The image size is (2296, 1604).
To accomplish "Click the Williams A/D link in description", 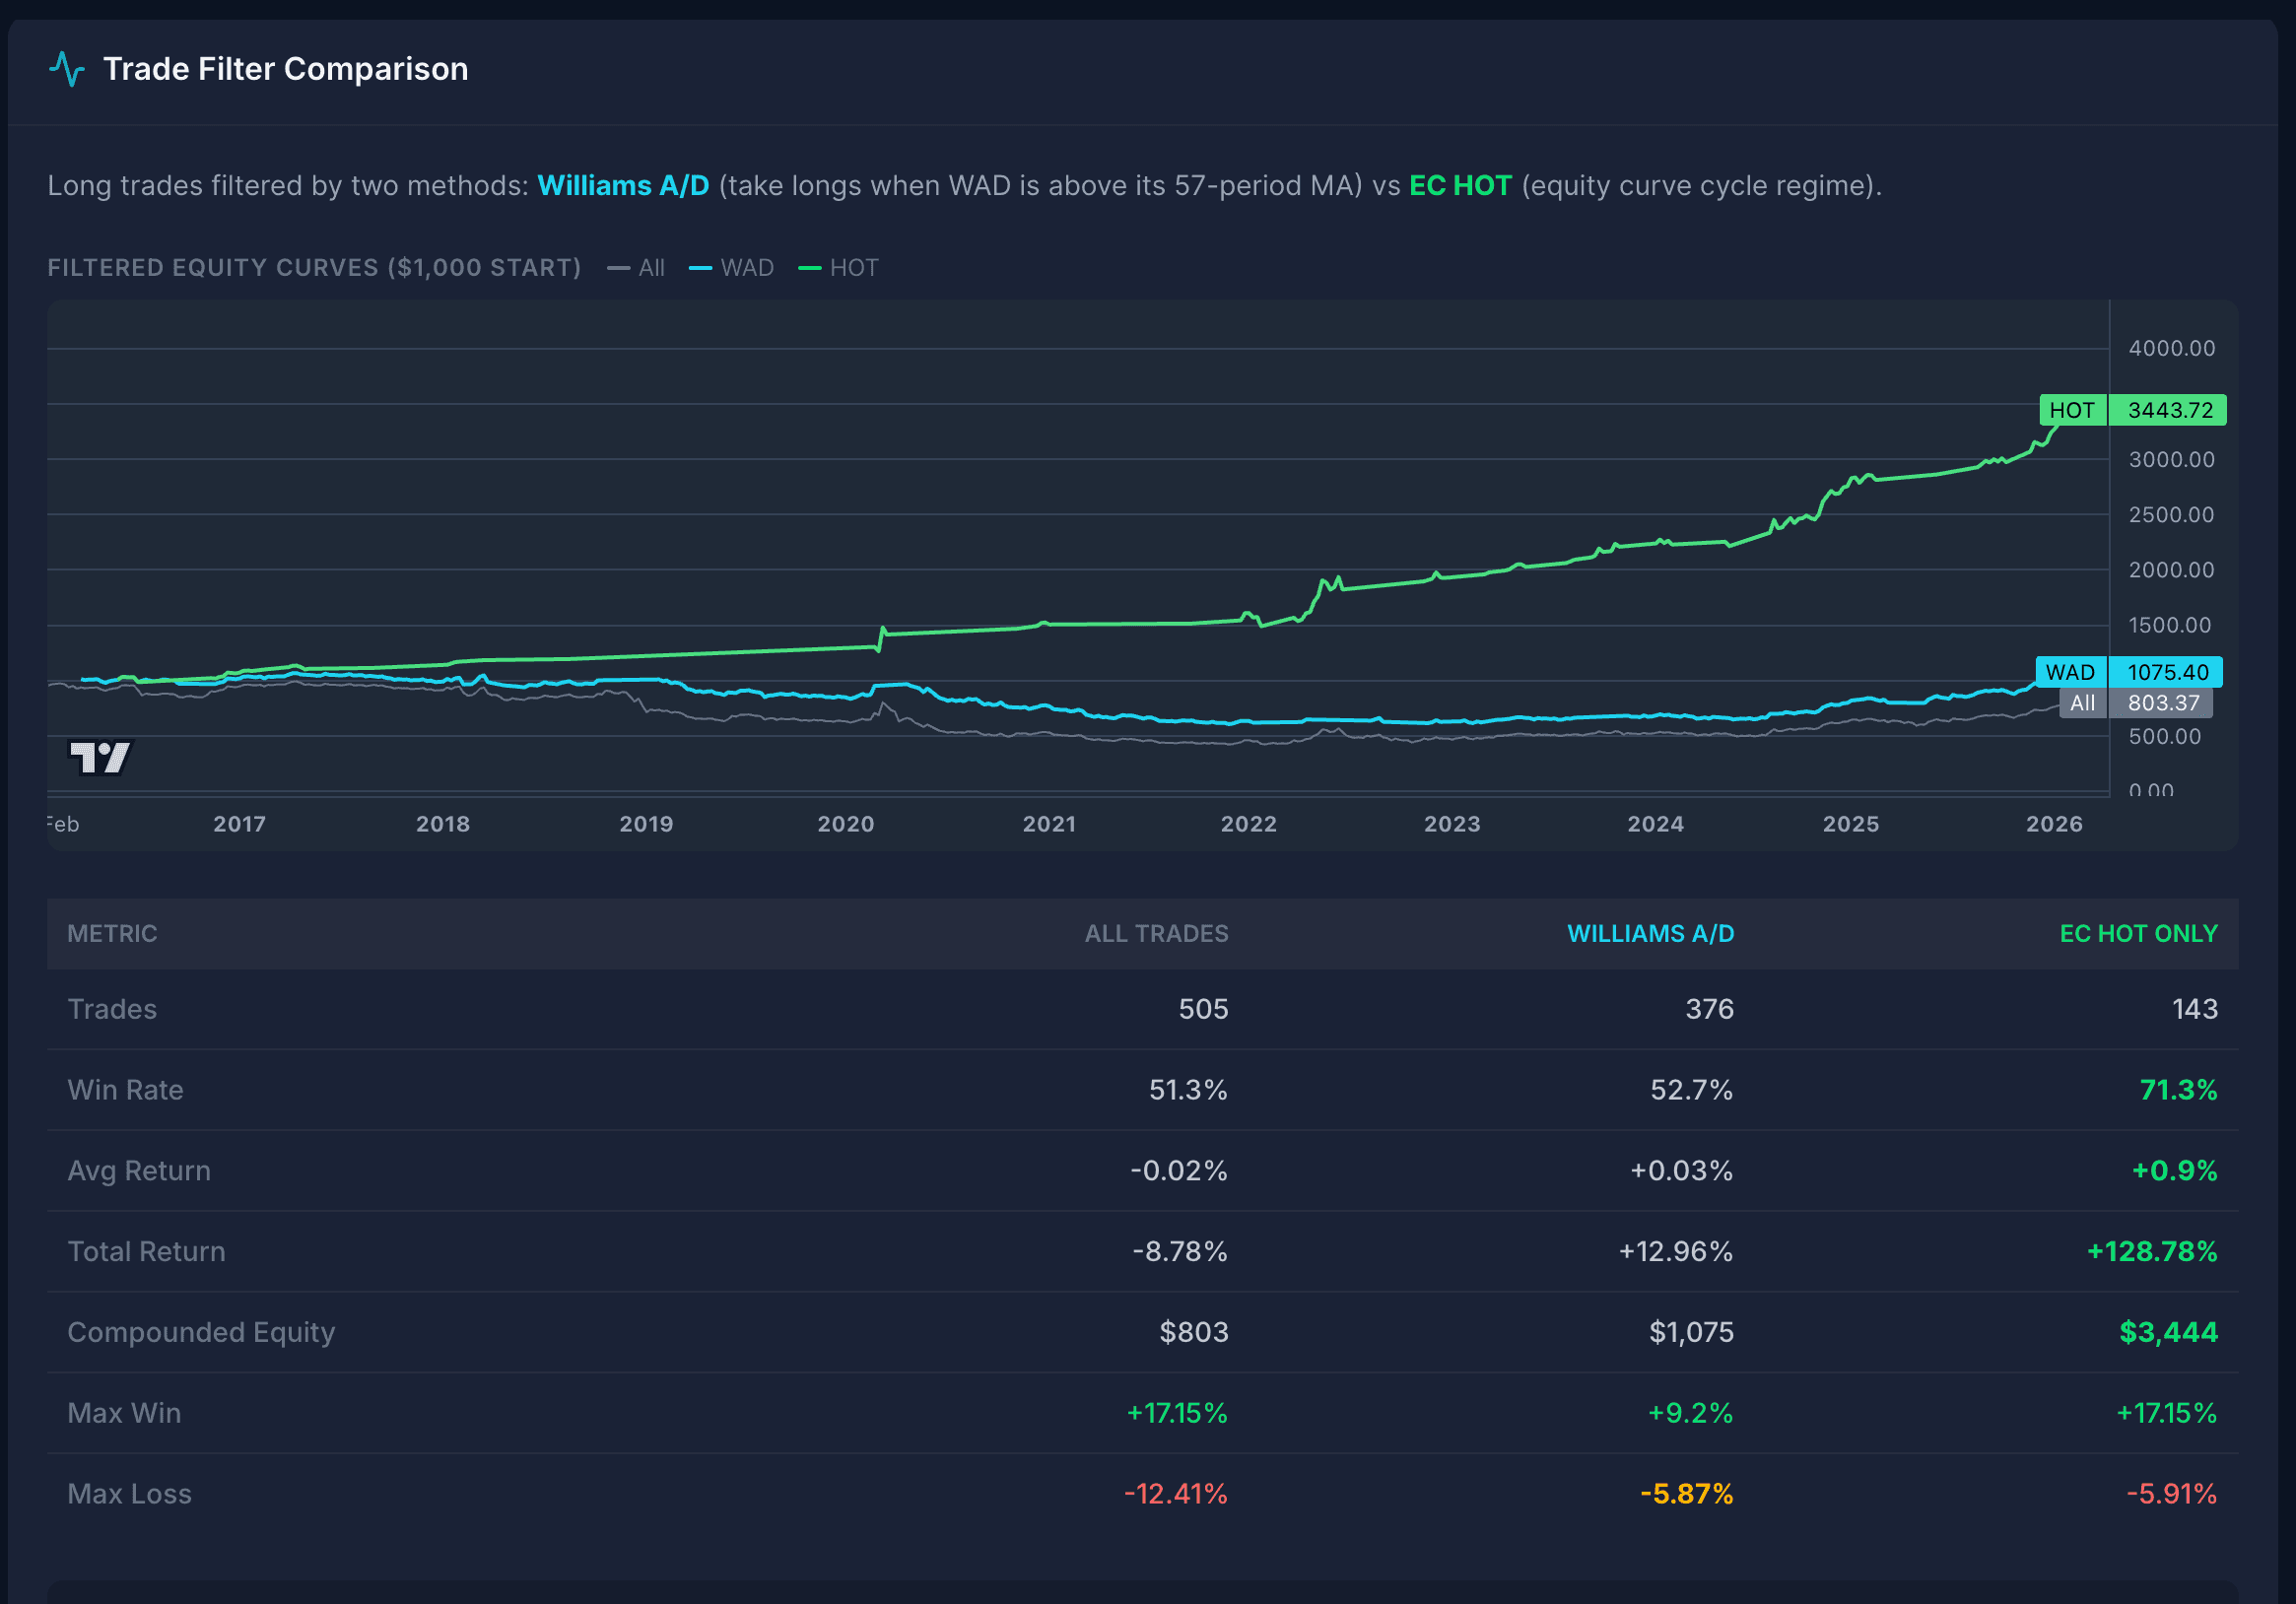I will tap(622, 185).
